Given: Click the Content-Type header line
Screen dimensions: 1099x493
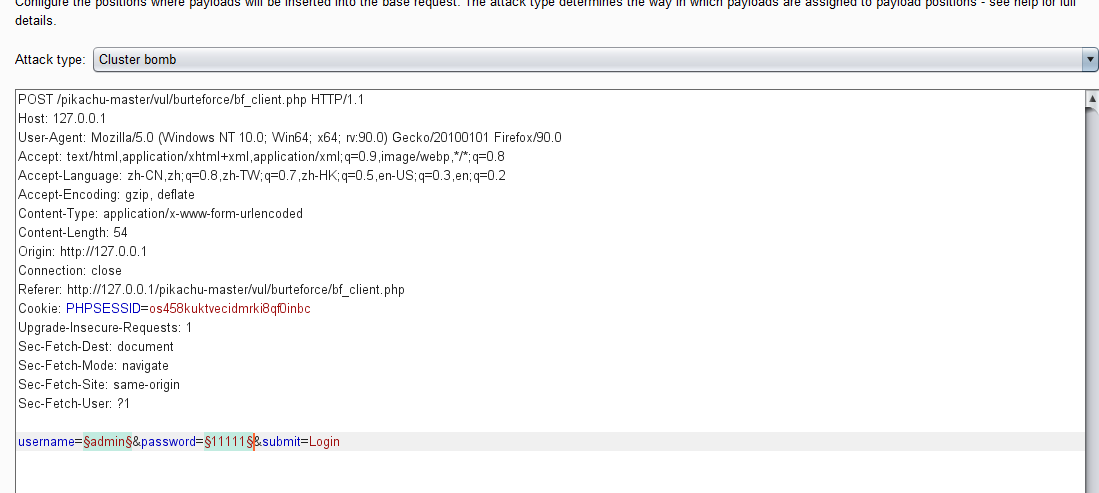Looking at the screenshot, I should tap(161, 213).
